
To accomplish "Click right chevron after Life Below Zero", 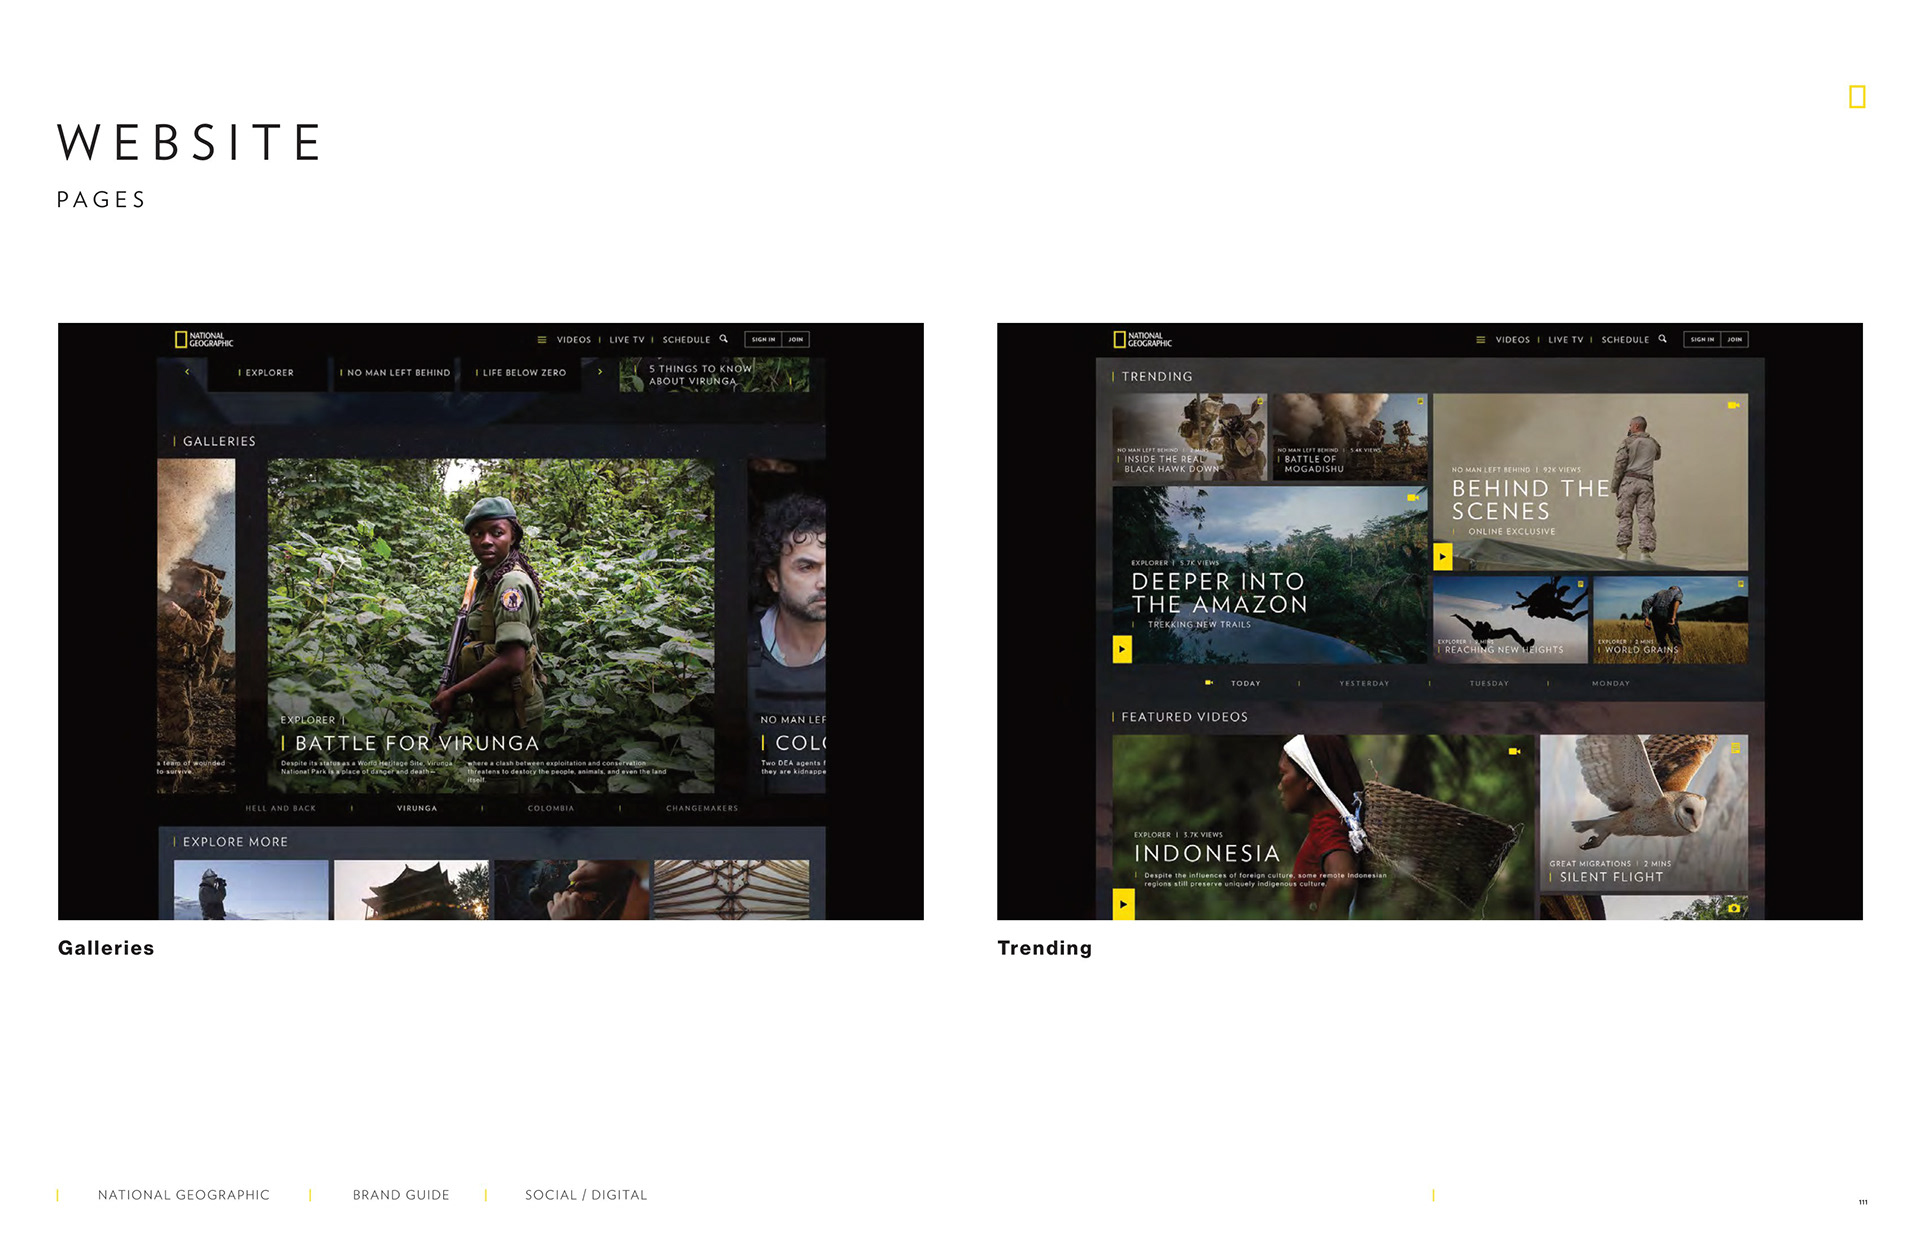I will pyautogui.click(x=600, y=372).
